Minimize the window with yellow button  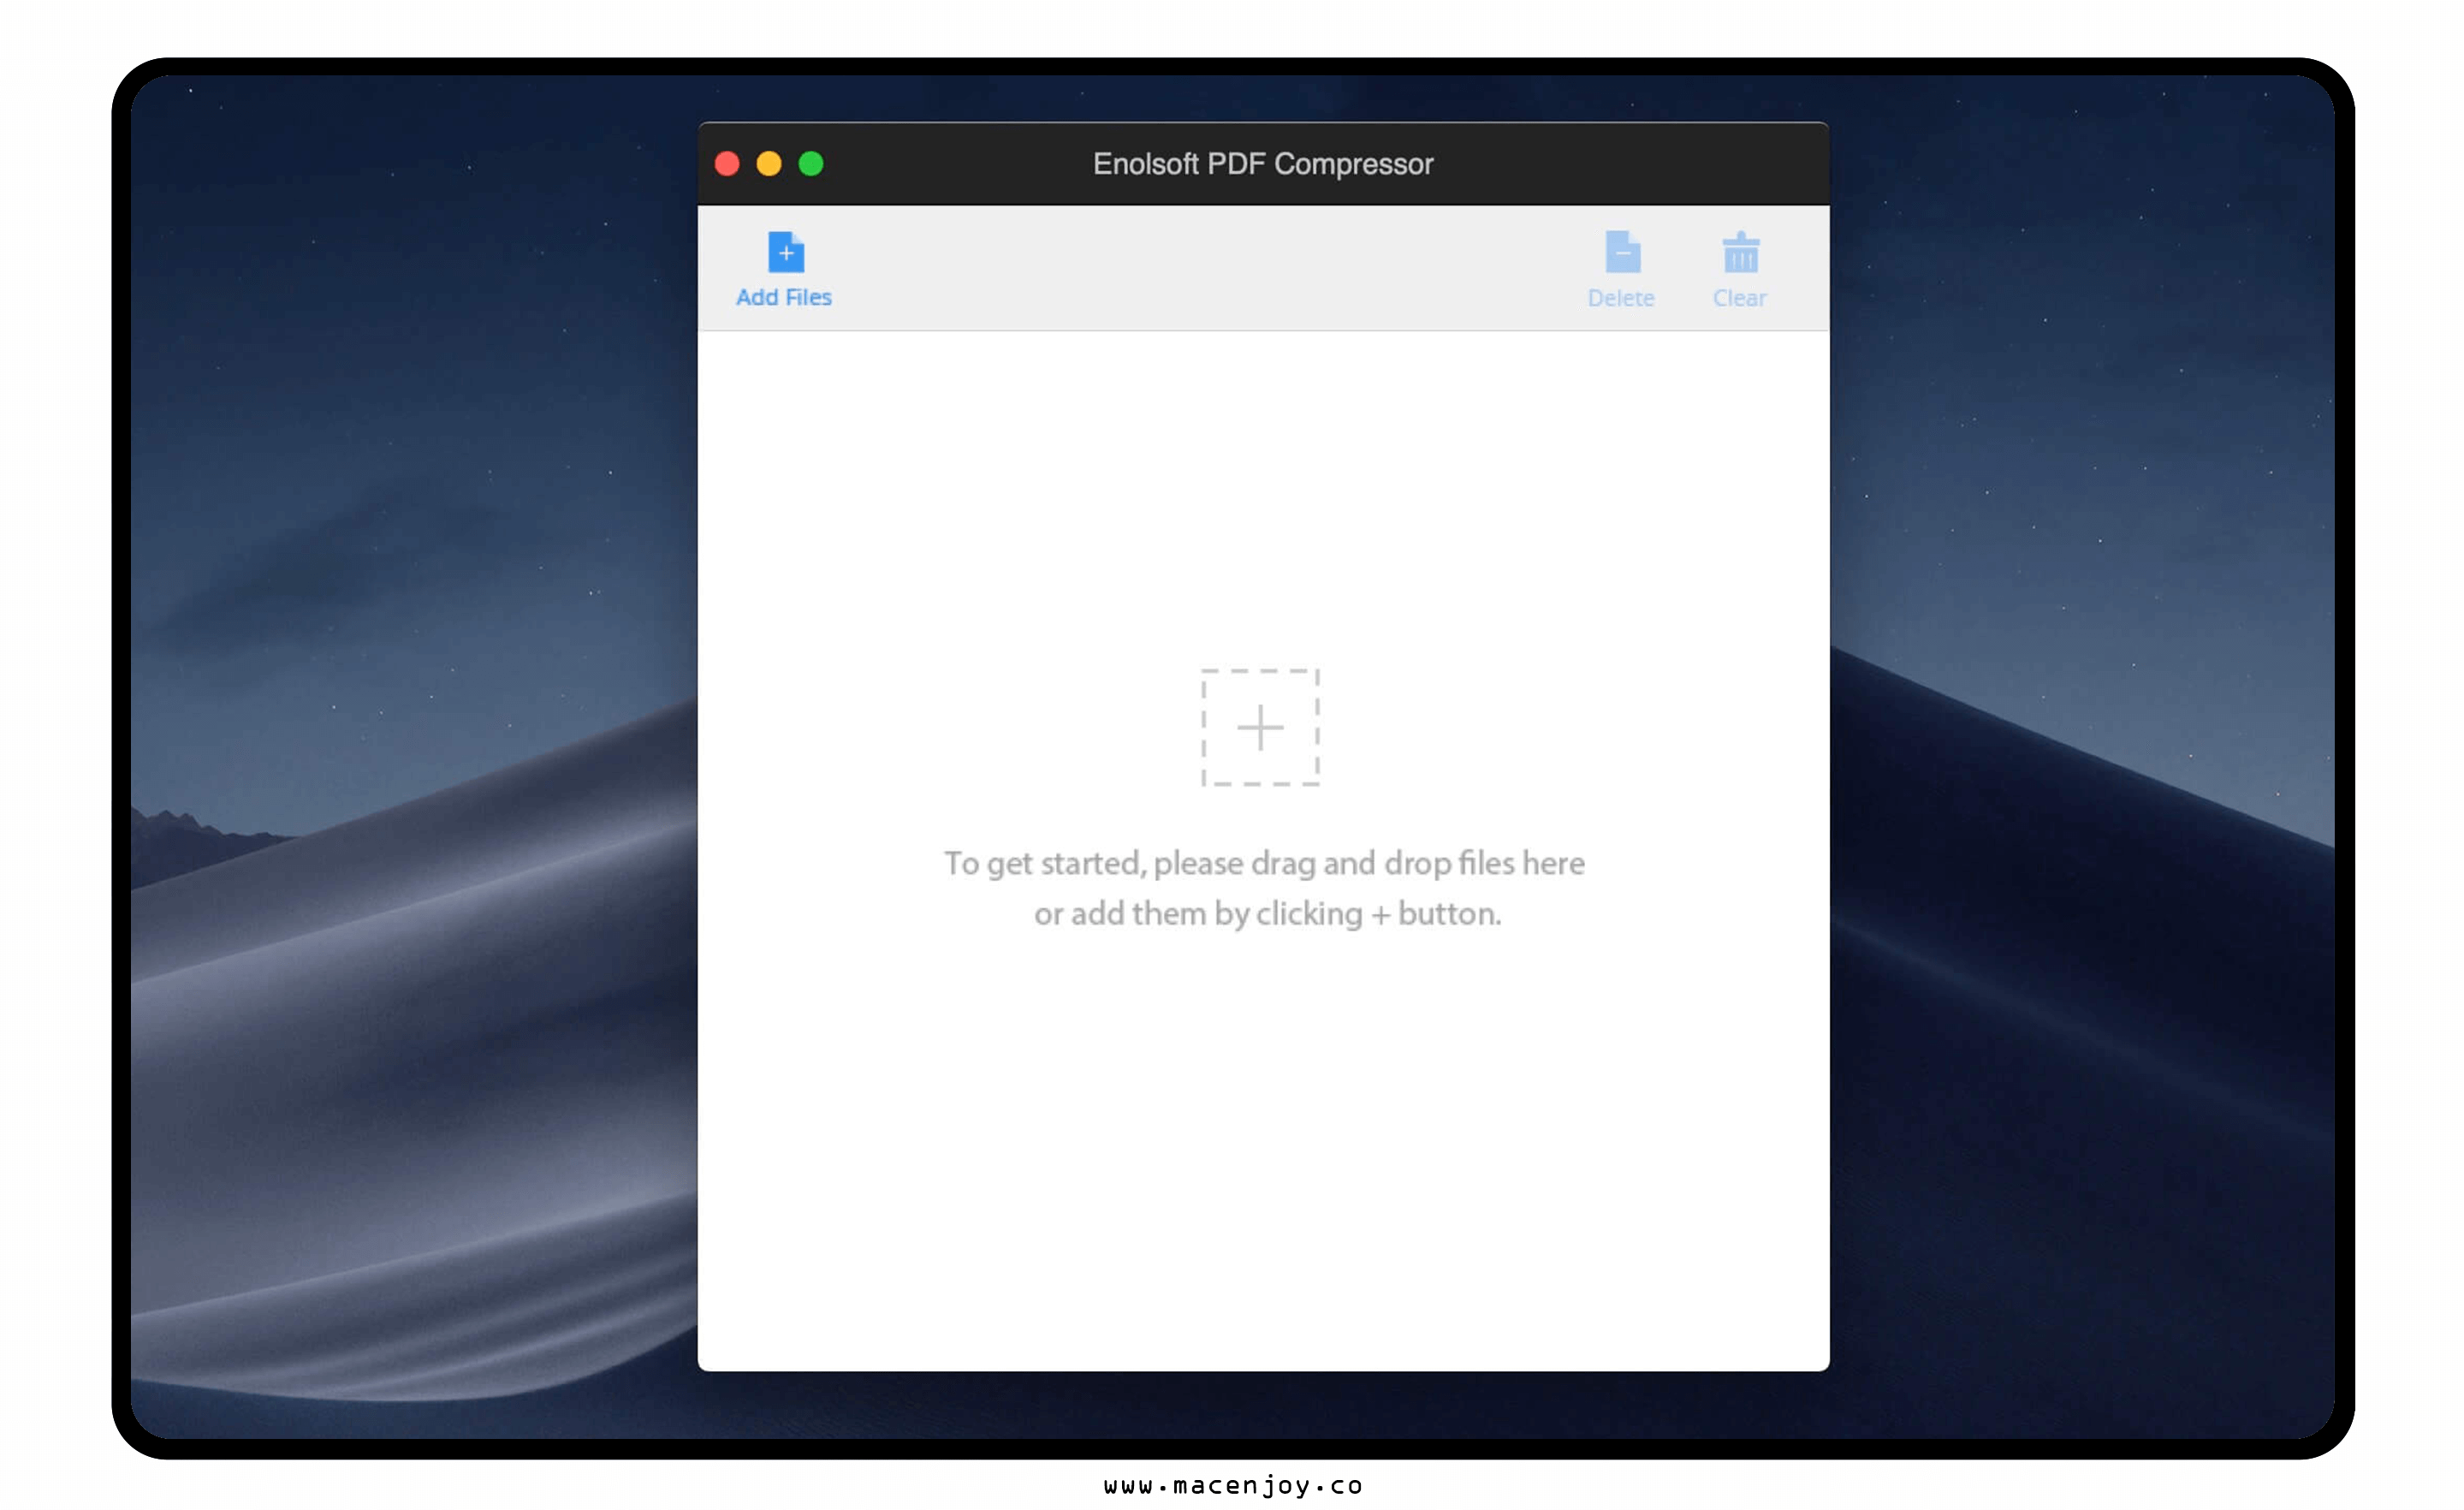769,164
